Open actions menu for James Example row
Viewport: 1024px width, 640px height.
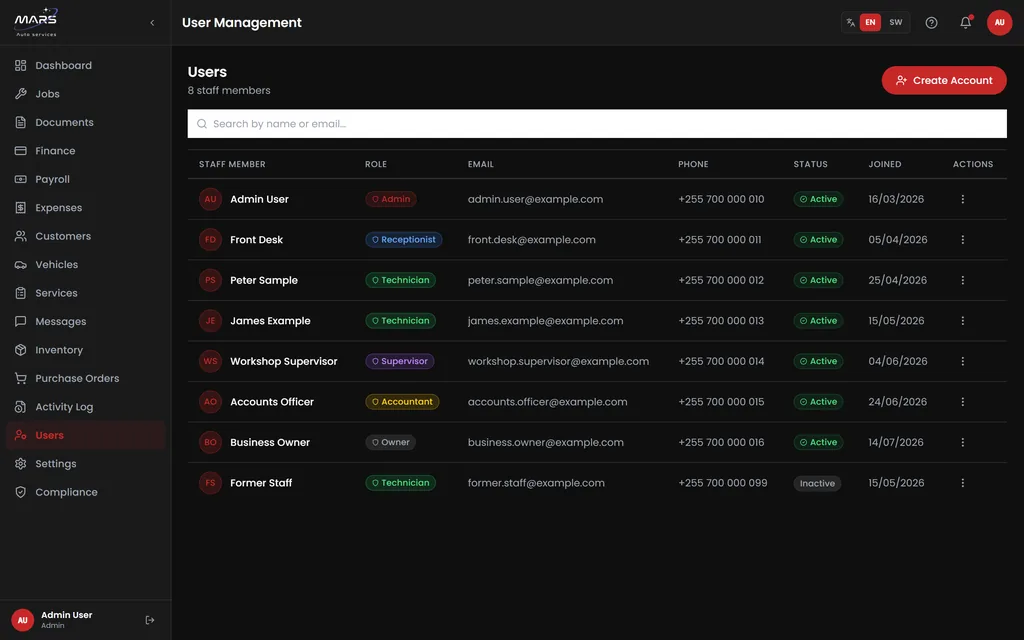point(962,321)
